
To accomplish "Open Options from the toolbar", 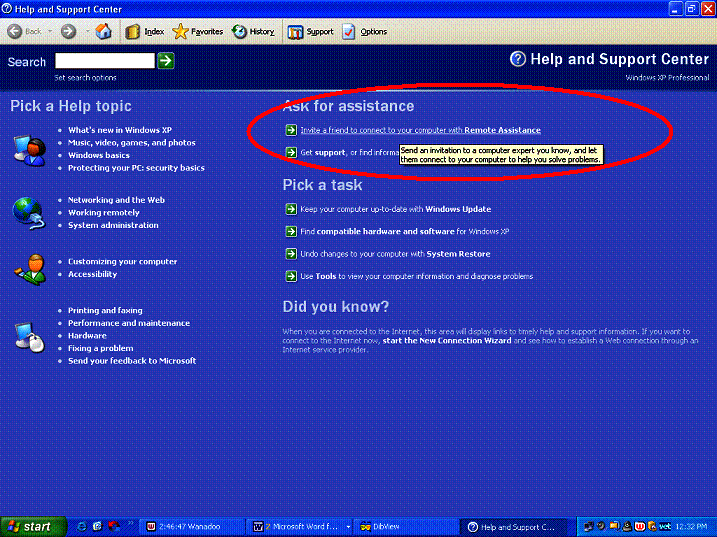I will pyautogui.click(x=364, y=31).
